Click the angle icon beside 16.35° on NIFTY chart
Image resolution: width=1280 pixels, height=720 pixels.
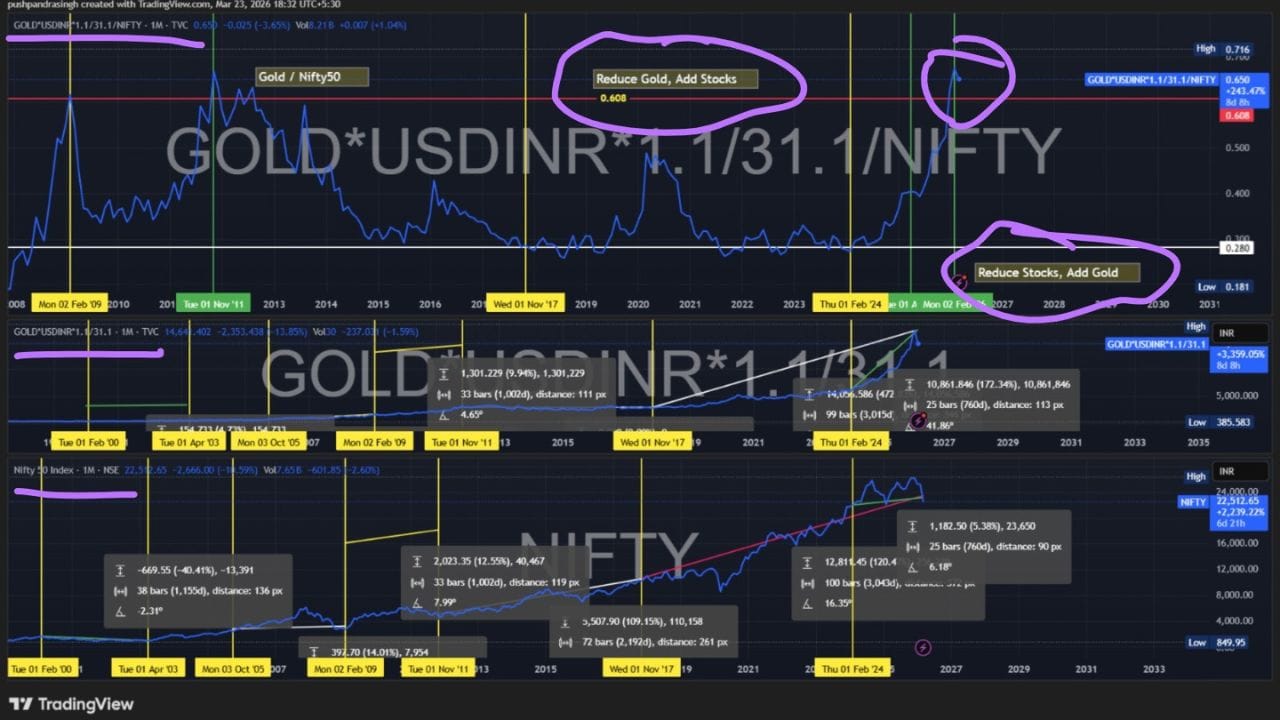point(808,602)
